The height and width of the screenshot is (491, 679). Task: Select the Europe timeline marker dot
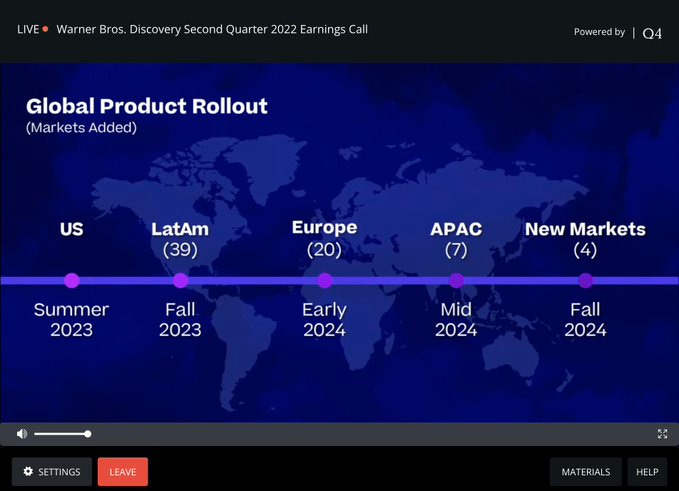click(x=325, y=281)
